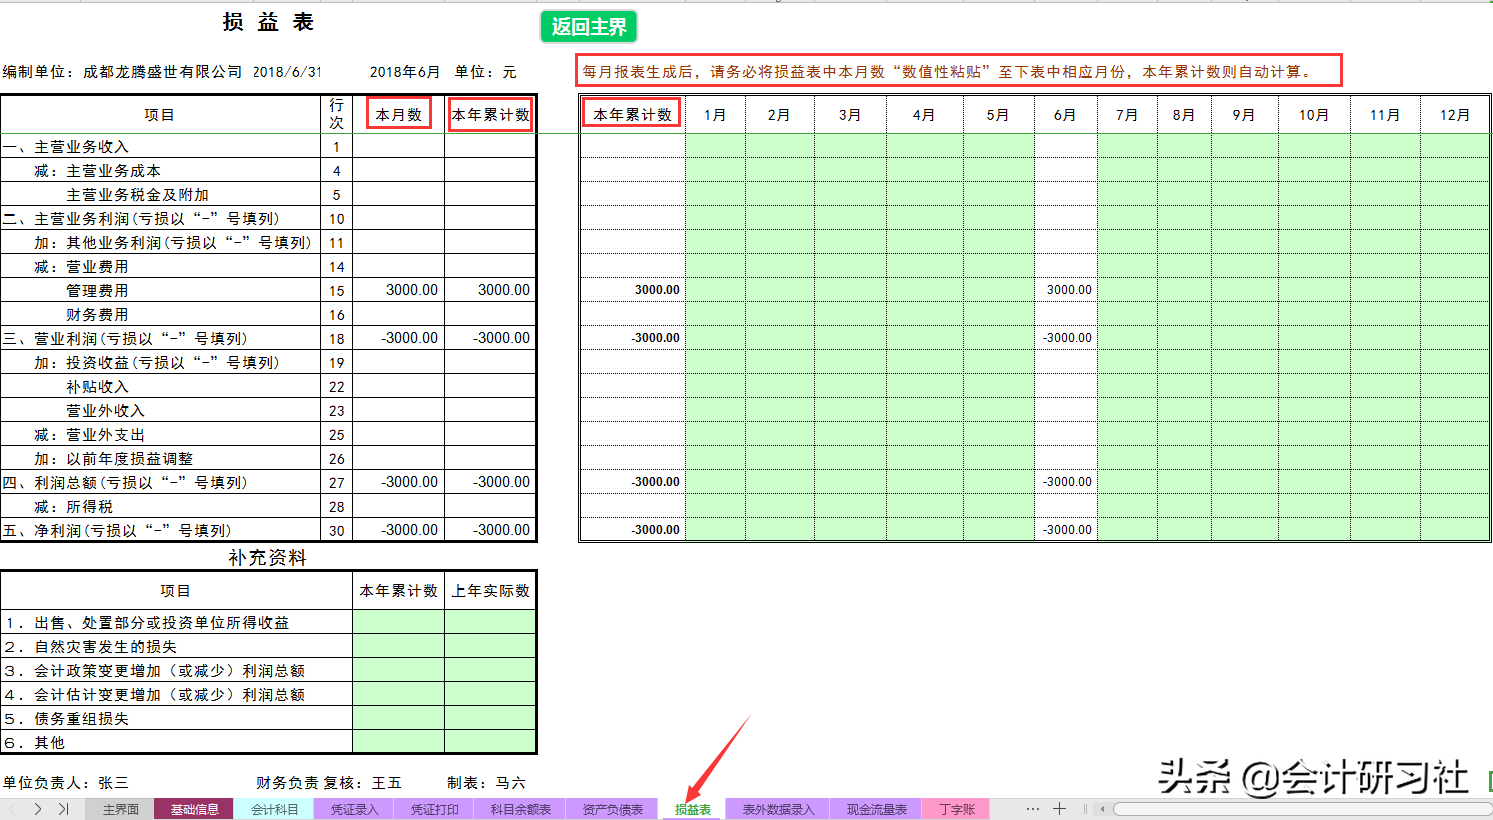Screen dimensions: 1493x820
Task: Switch to the 会计科目 sheet tab
Action: pos(274,810)
